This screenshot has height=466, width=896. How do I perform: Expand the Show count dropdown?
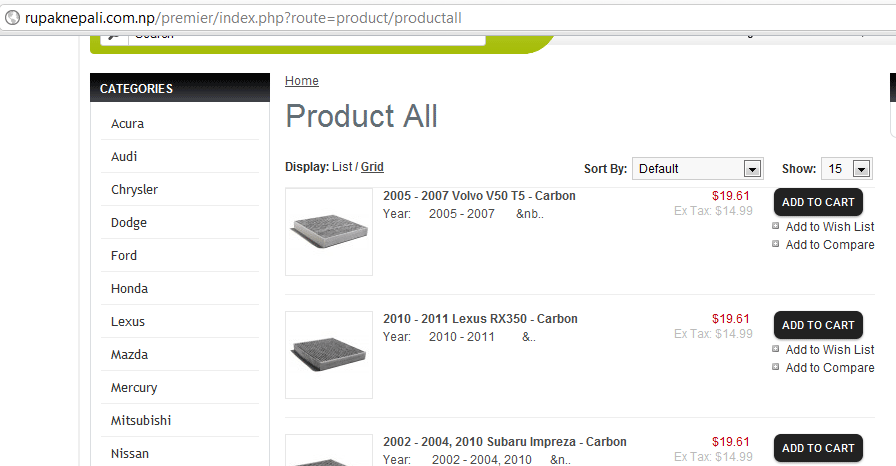846,169
